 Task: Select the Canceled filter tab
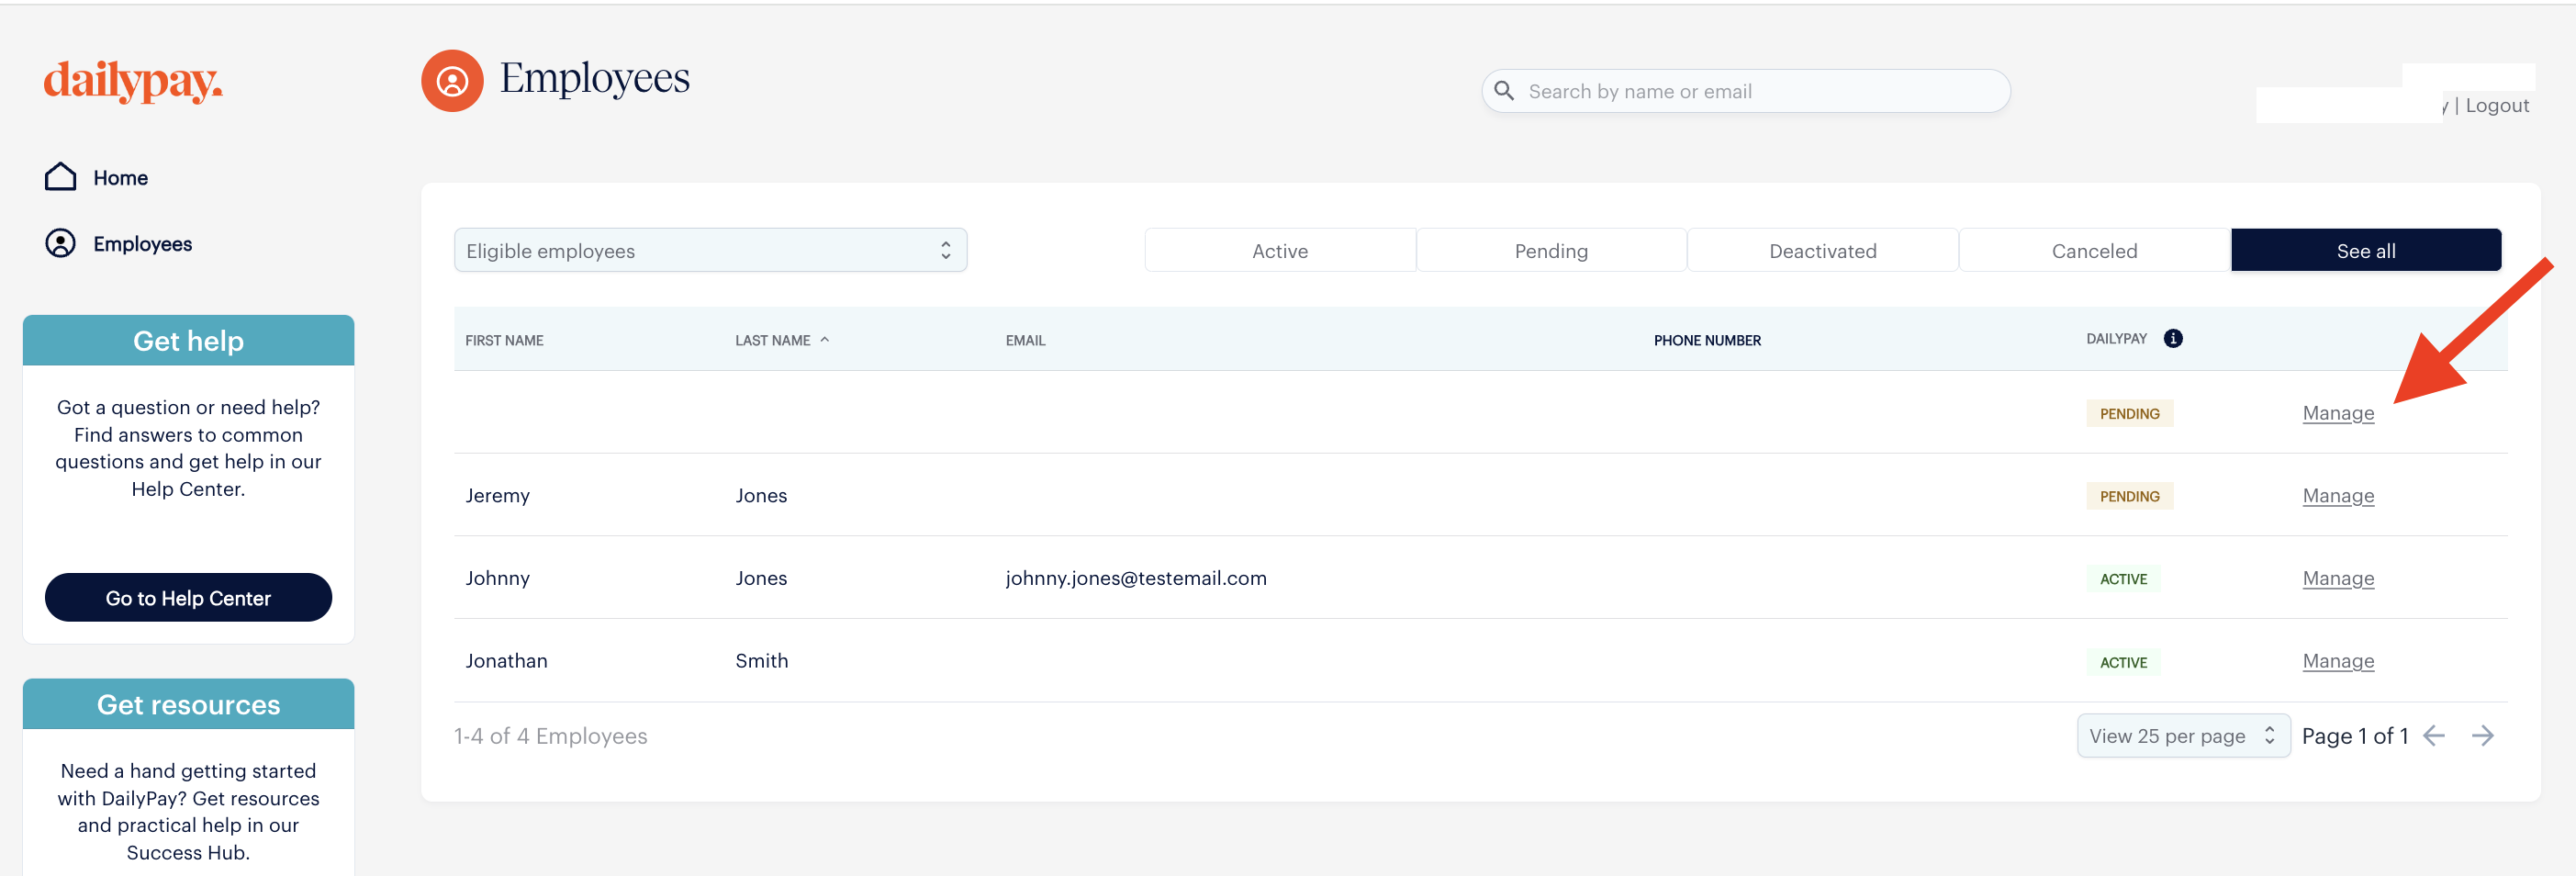pyautogui.click(x=2094, y=250)
